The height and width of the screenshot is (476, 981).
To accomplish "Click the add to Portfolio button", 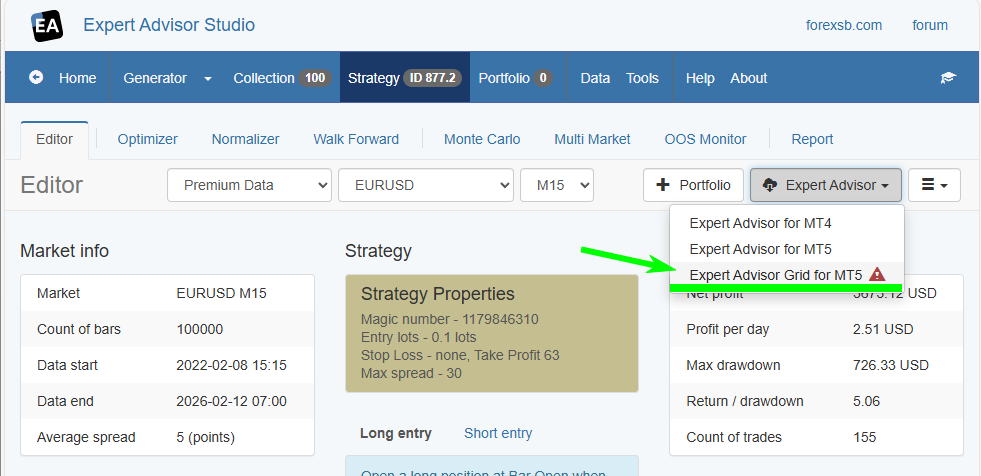I will pos(694,185).
